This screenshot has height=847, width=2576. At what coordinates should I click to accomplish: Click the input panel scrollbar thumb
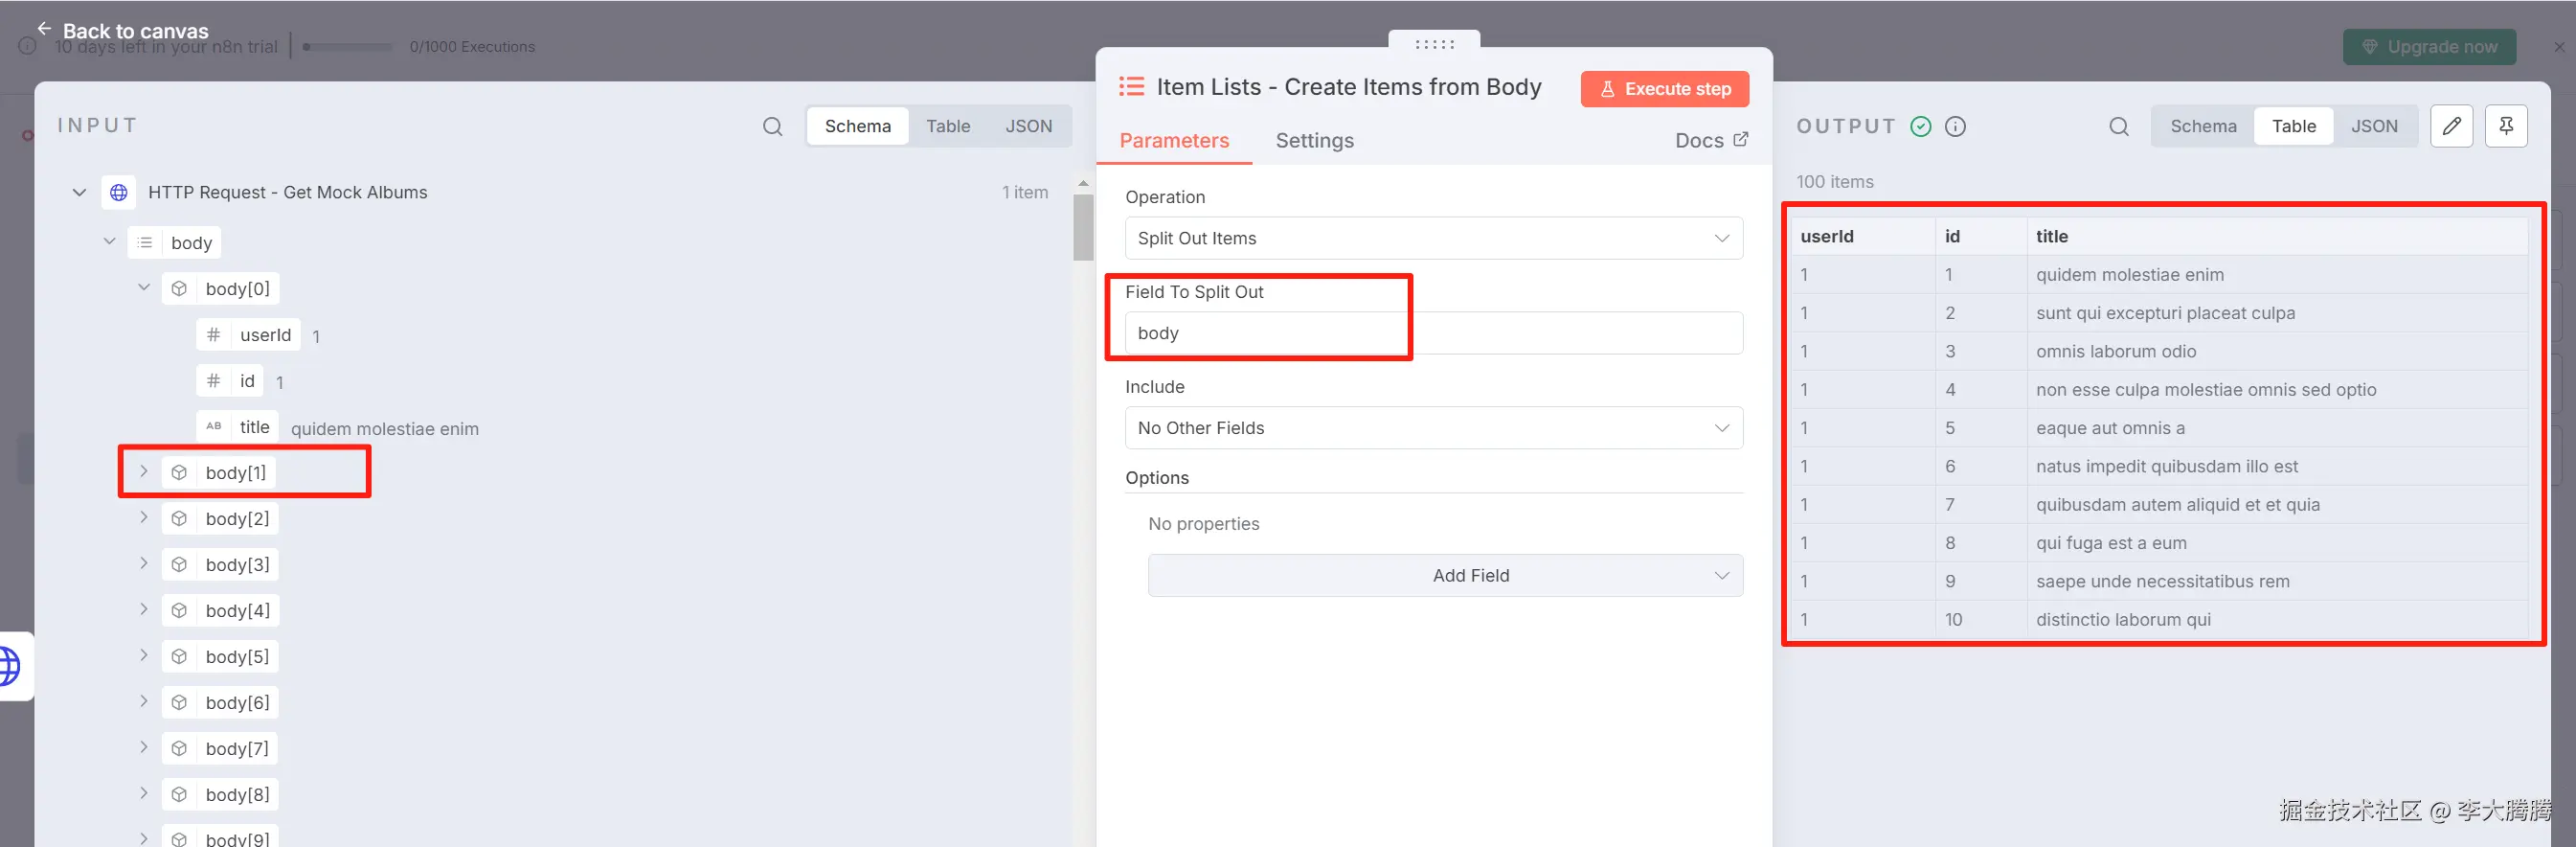[x=1083, y=227]
